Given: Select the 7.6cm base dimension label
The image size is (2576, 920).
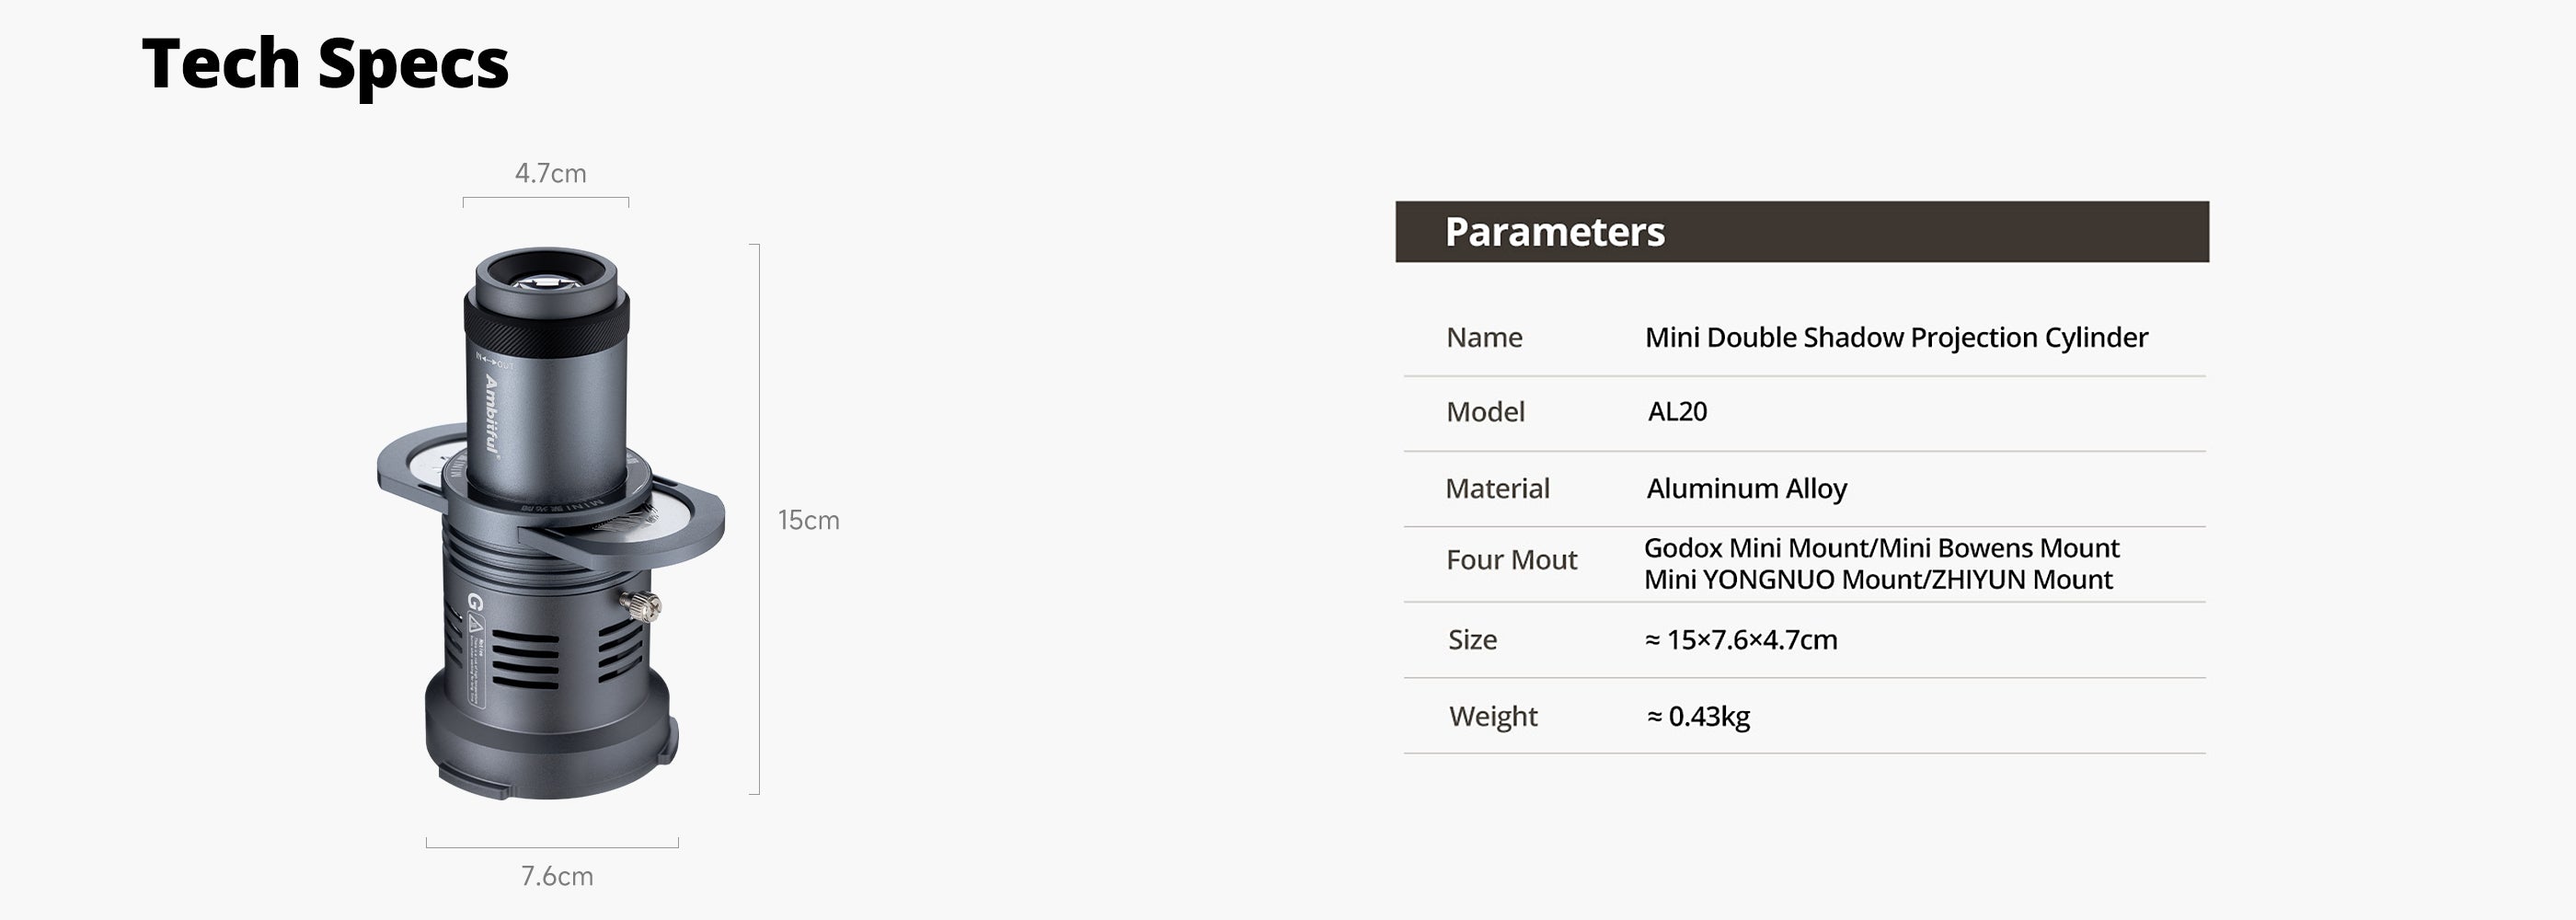Looking at the screenshot, I should pyautogui.click(x=556, y=876).
